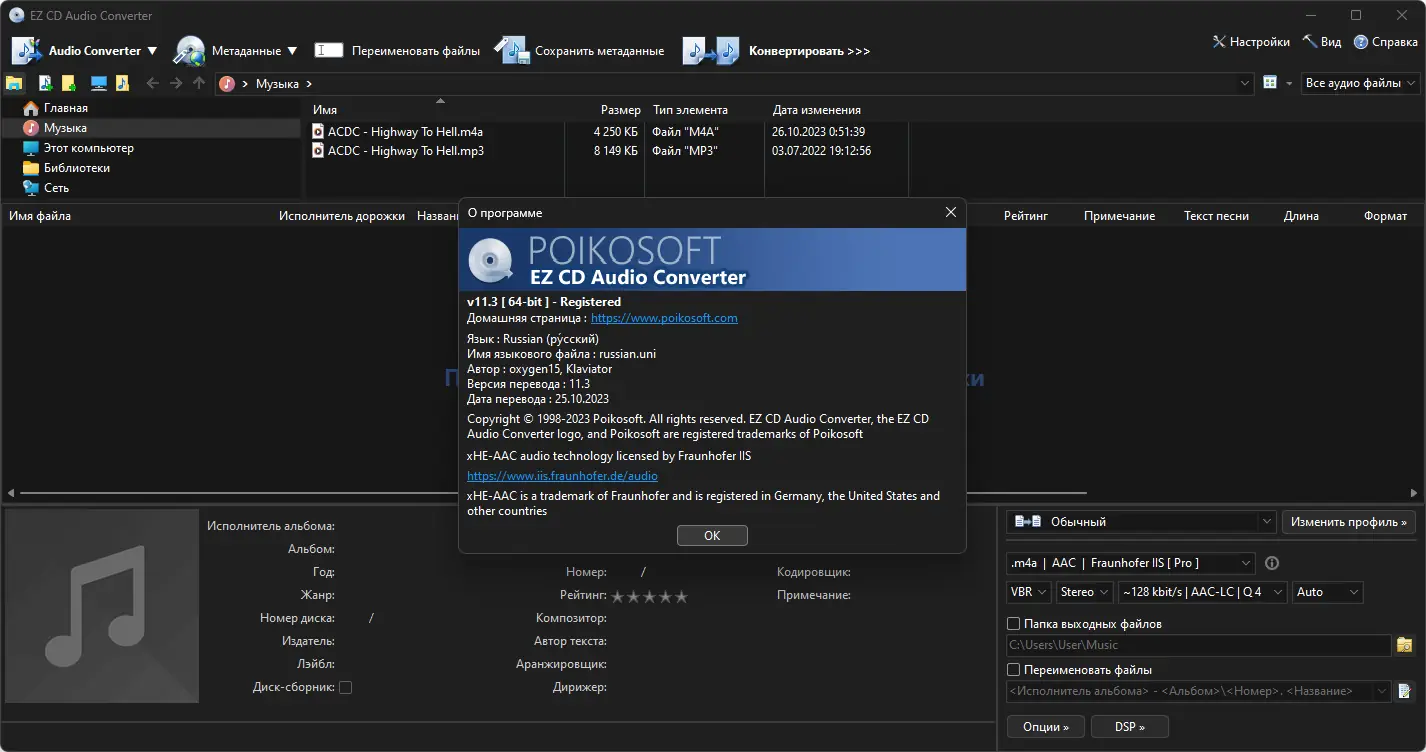Image resolution: width=1426 pixels, height=752 pixels.
Task: Select file ACDC - Highway To Hell.mp3
Action: pyautogui.click(x=406, y=151)
